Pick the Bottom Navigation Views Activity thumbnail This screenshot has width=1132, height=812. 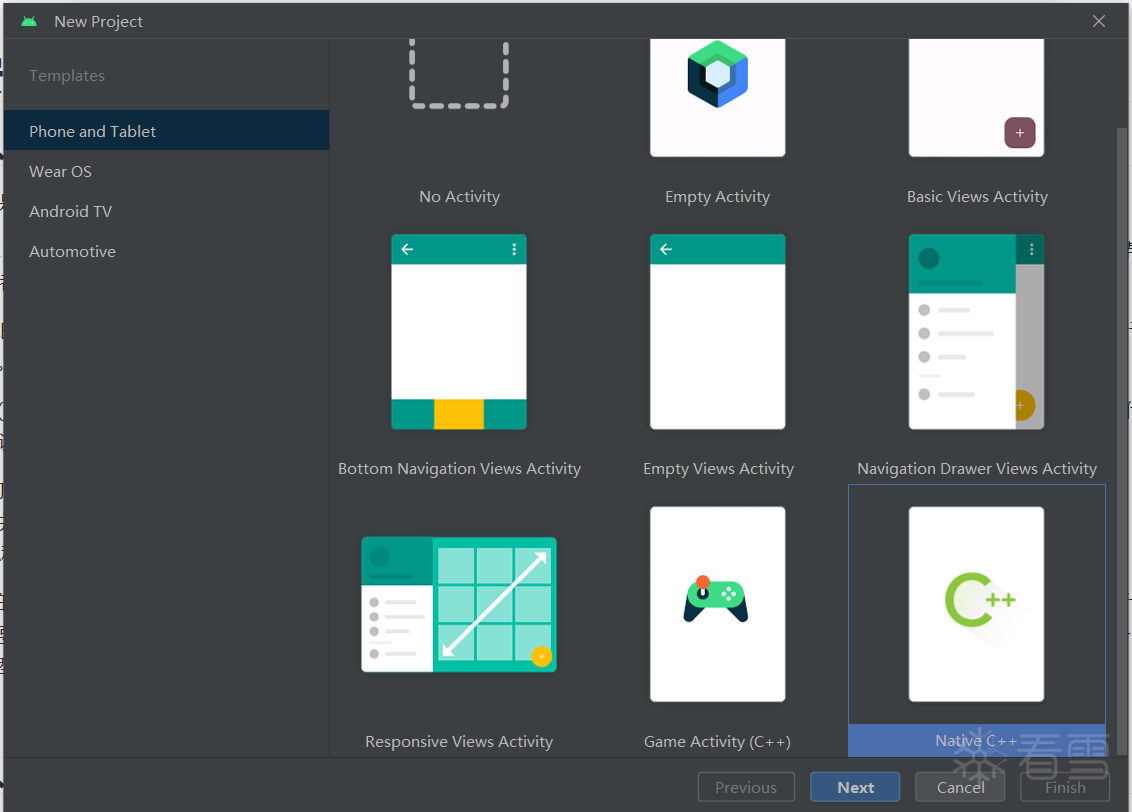click(x=459, y=332)
